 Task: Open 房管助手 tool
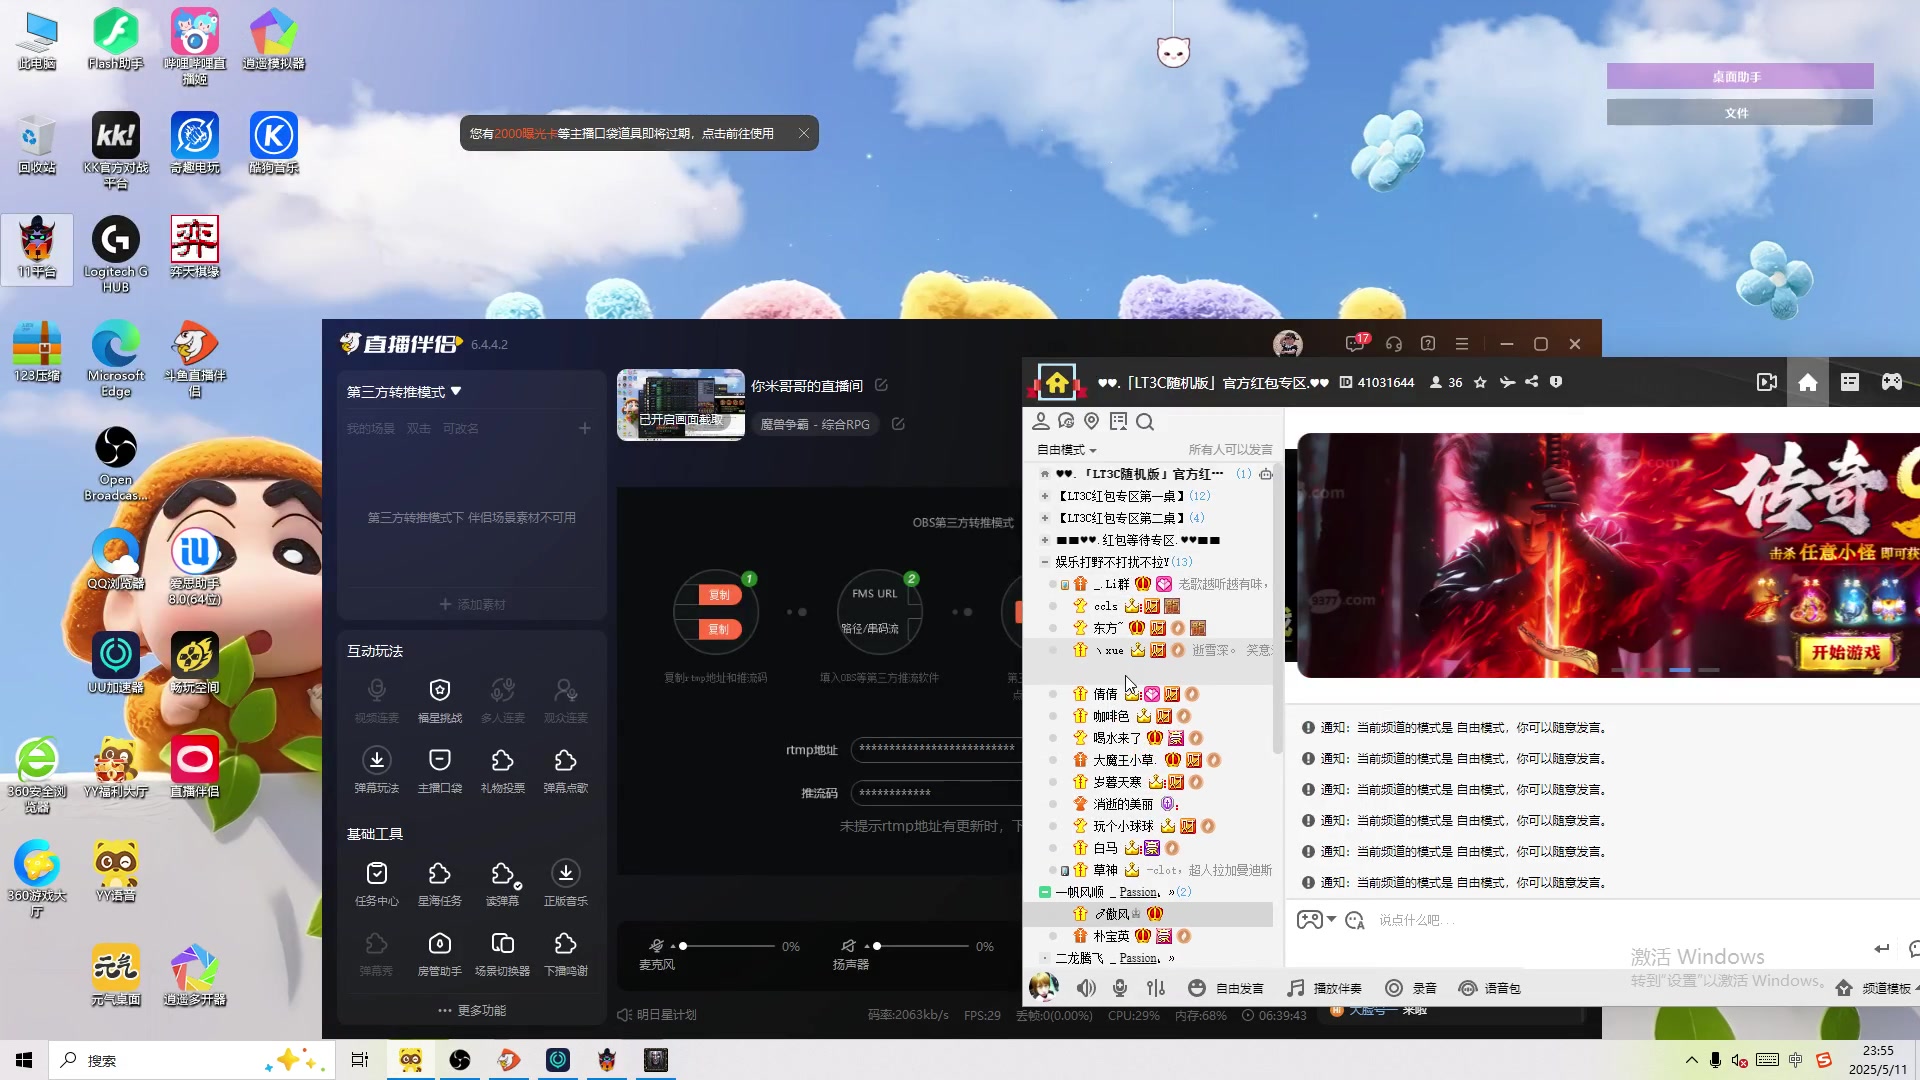point(439,953)
